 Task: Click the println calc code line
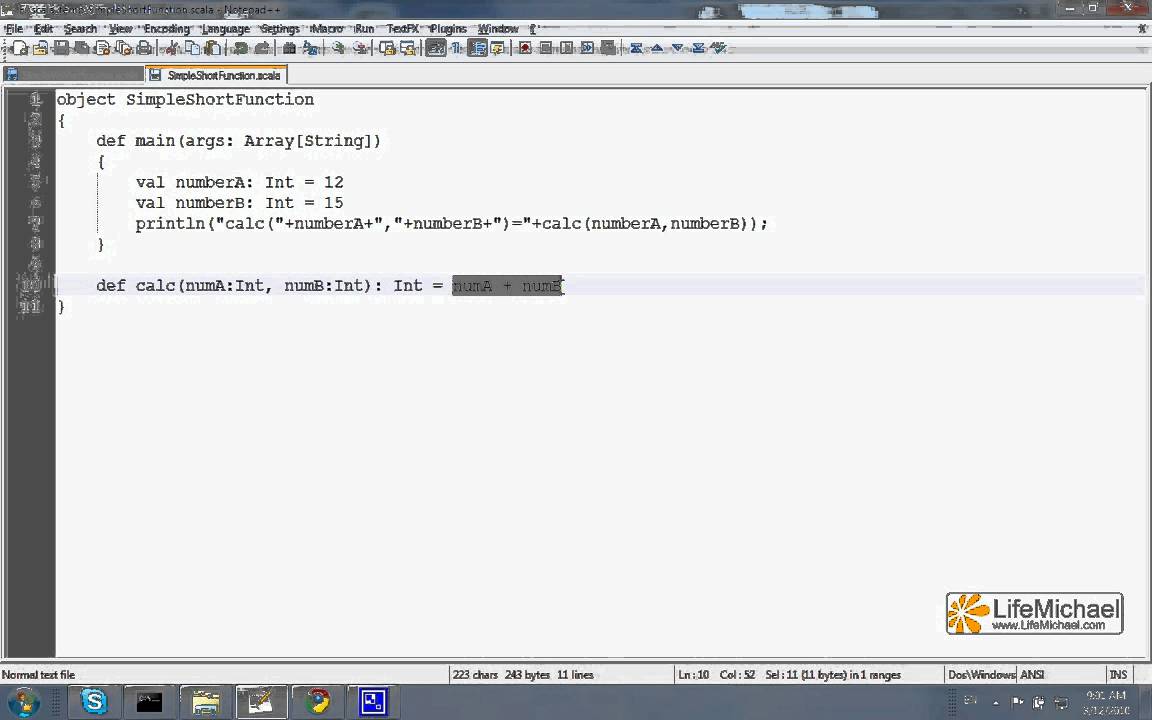(451, 223)
